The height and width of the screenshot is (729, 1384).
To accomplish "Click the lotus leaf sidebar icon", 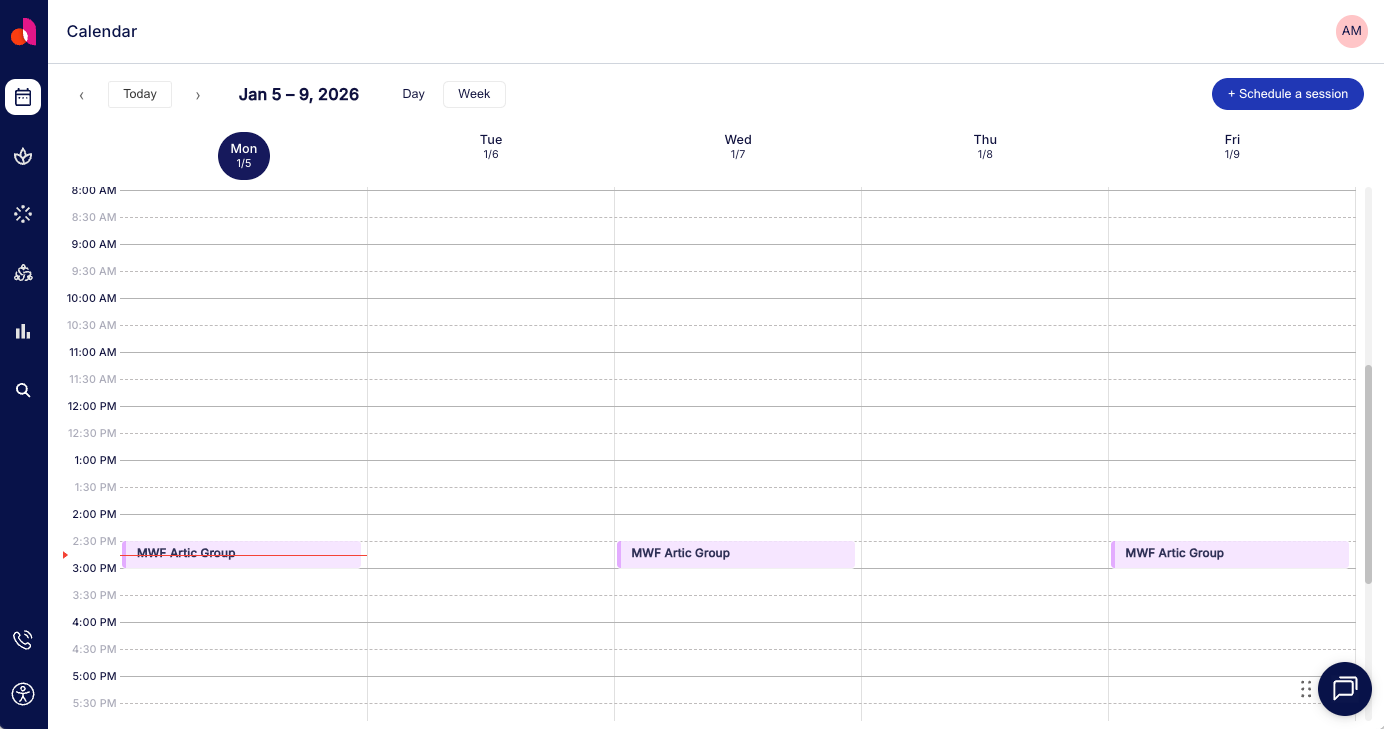I will [23, 156].
